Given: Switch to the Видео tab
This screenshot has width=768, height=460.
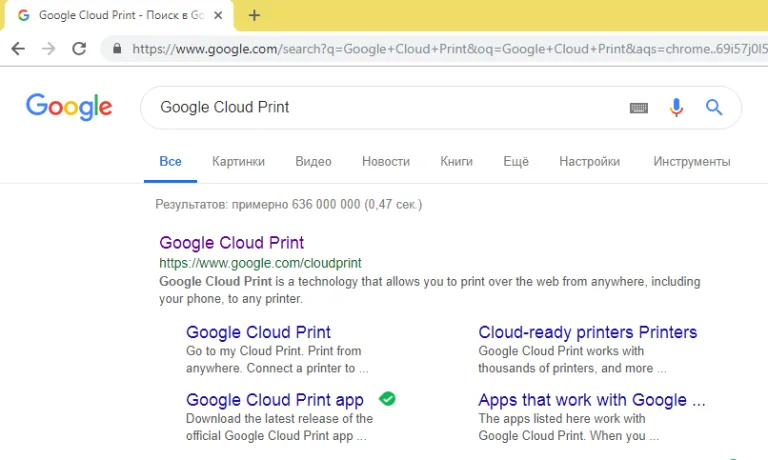Looking at the screenshot, I should coord(313,161).
